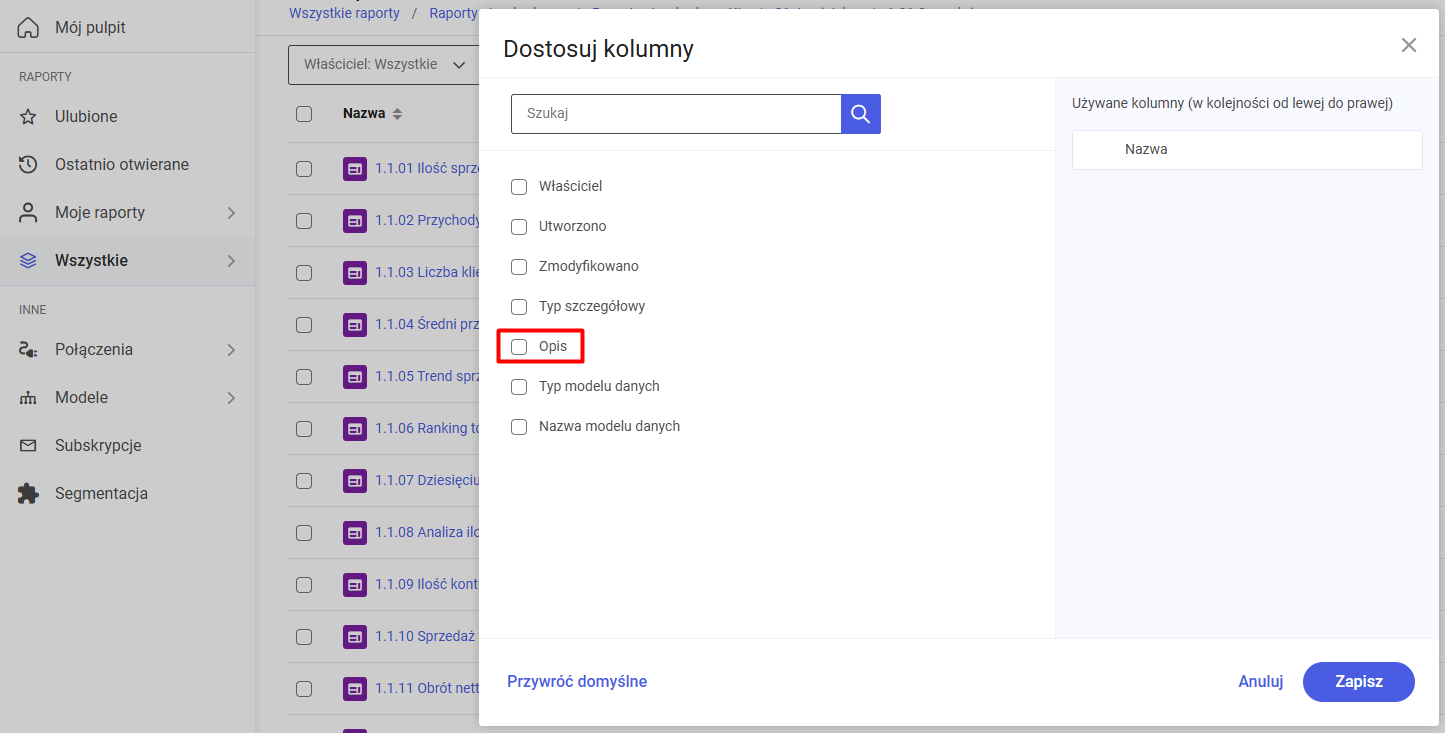This screenshot has height=733, width=1445.
Task: Click the magnifier search button
Action: click(x=860, y=114)
